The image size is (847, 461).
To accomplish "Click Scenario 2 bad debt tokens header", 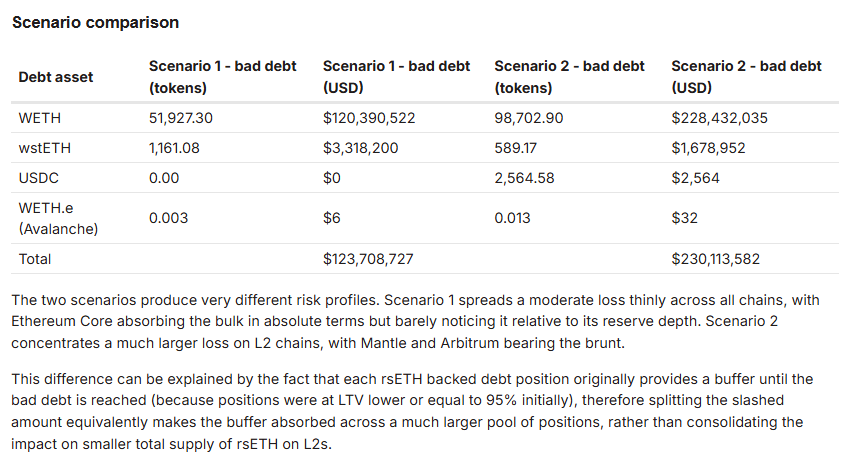I will coord(569,76).
